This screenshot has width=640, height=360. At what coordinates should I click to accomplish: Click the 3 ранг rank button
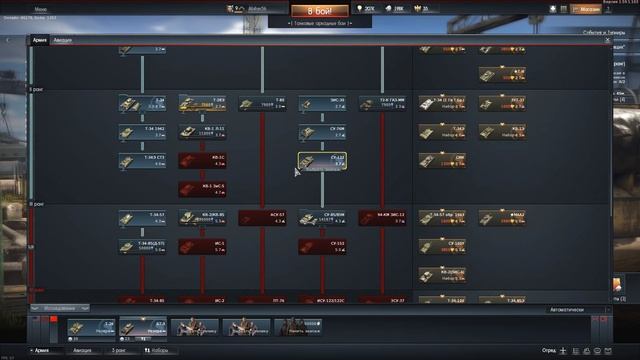point(120,350)
